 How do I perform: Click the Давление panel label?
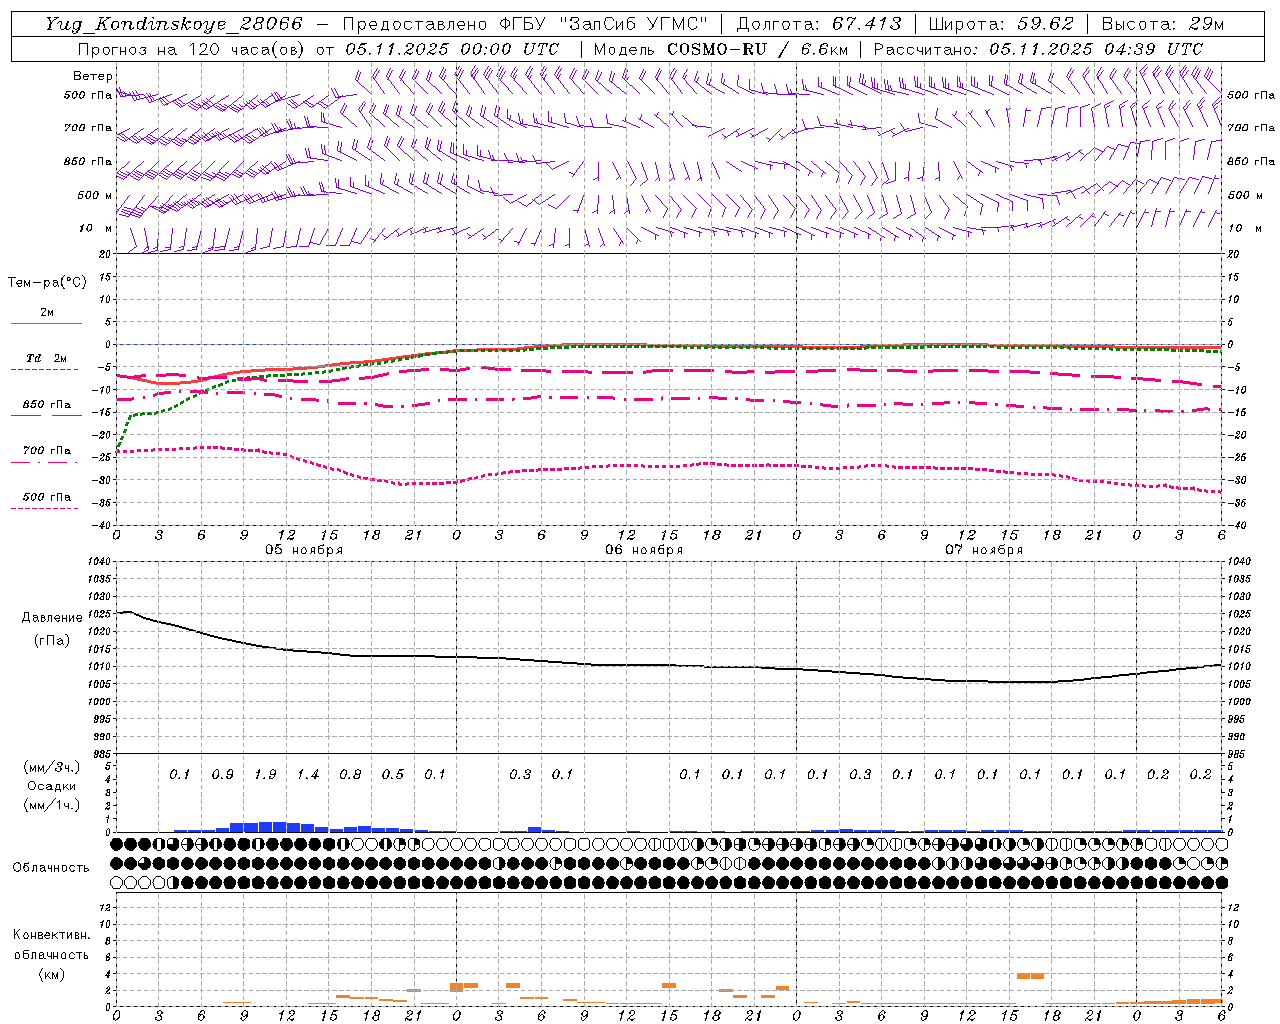coord(52,618)
